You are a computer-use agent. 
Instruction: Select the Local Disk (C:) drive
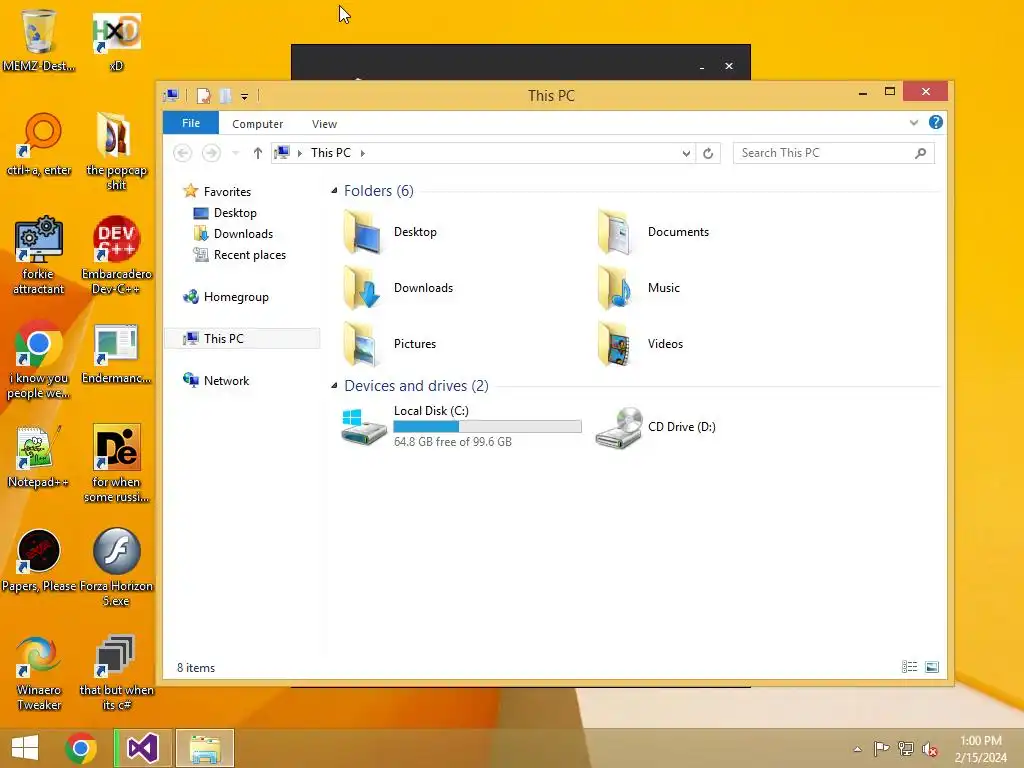(460, 426)
